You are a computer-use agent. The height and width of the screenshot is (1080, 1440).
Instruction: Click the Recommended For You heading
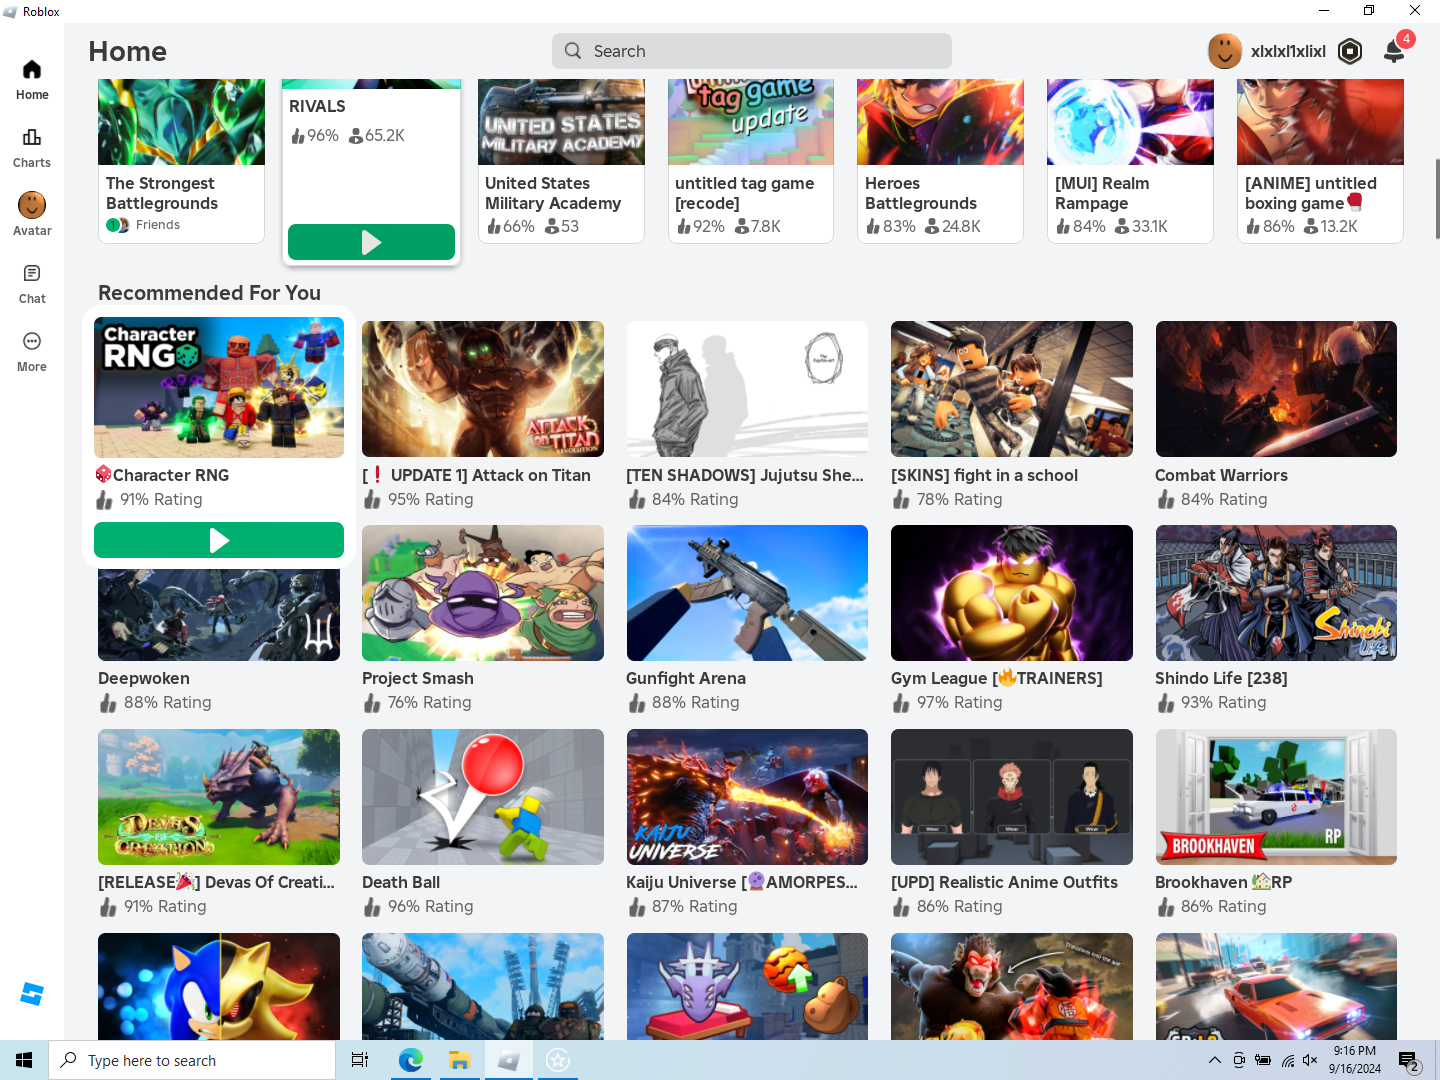point(210,293)
